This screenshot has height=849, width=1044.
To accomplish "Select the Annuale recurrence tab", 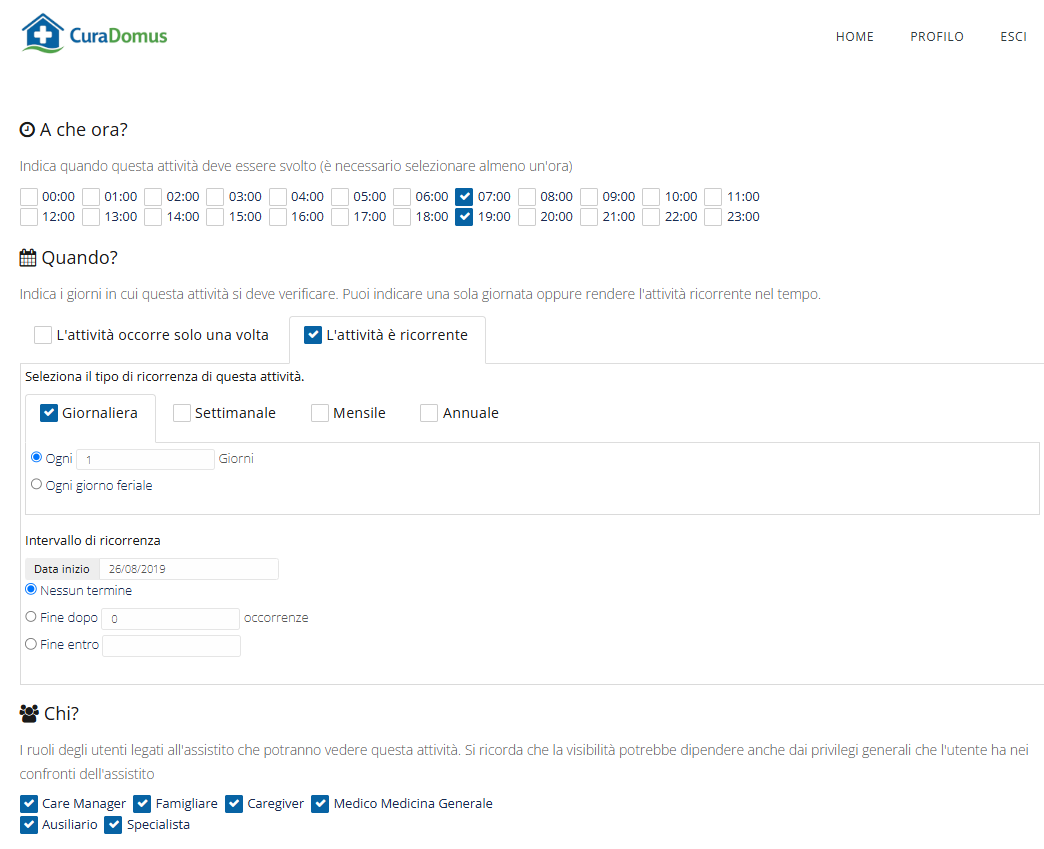I will pos(459,413).
